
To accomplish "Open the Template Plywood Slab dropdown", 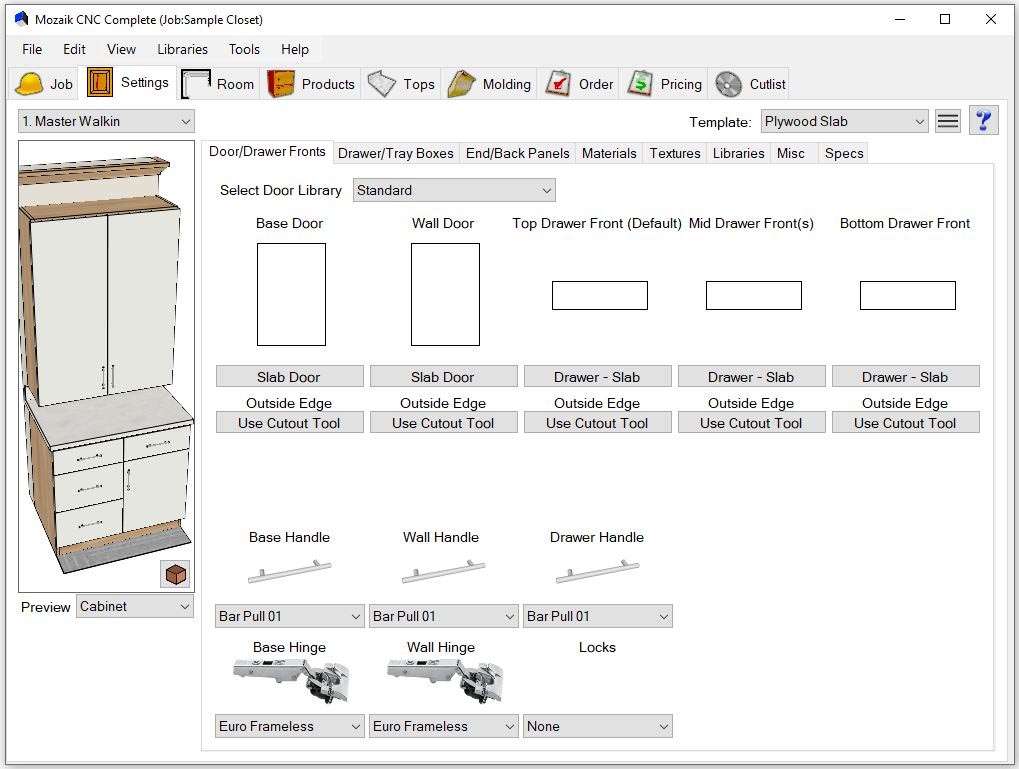I will coord(845,121).
